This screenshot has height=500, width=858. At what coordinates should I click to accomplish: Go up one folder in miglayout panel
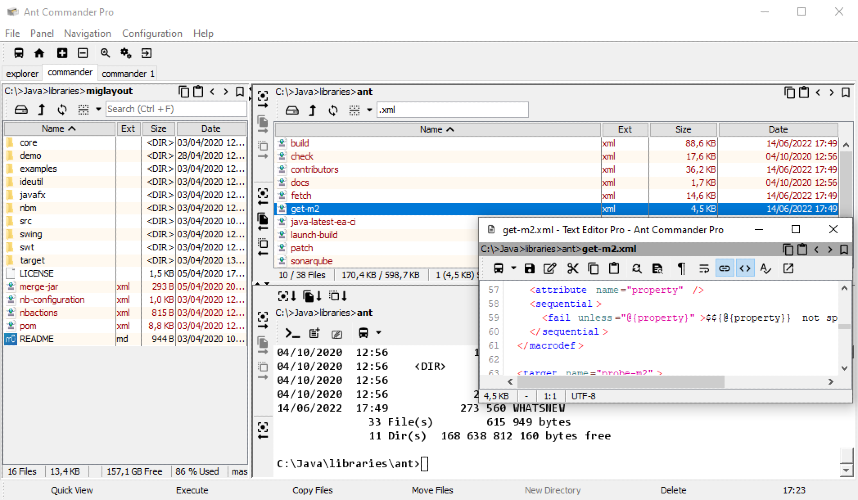42,109
